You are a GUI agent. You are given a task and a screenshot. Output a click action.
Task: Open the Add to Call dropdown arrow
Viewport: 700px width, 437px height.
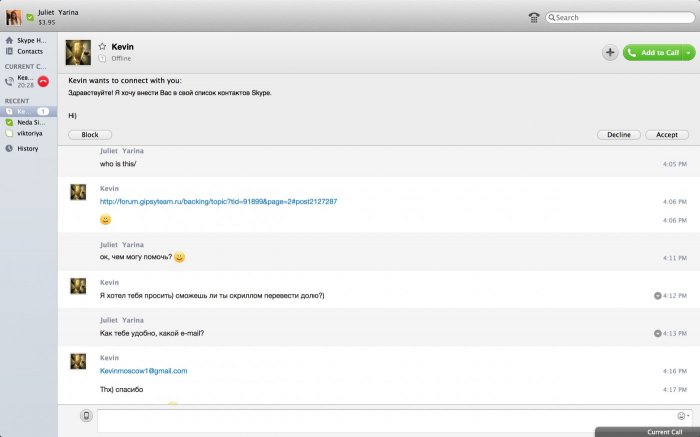[x=688, y=53]
